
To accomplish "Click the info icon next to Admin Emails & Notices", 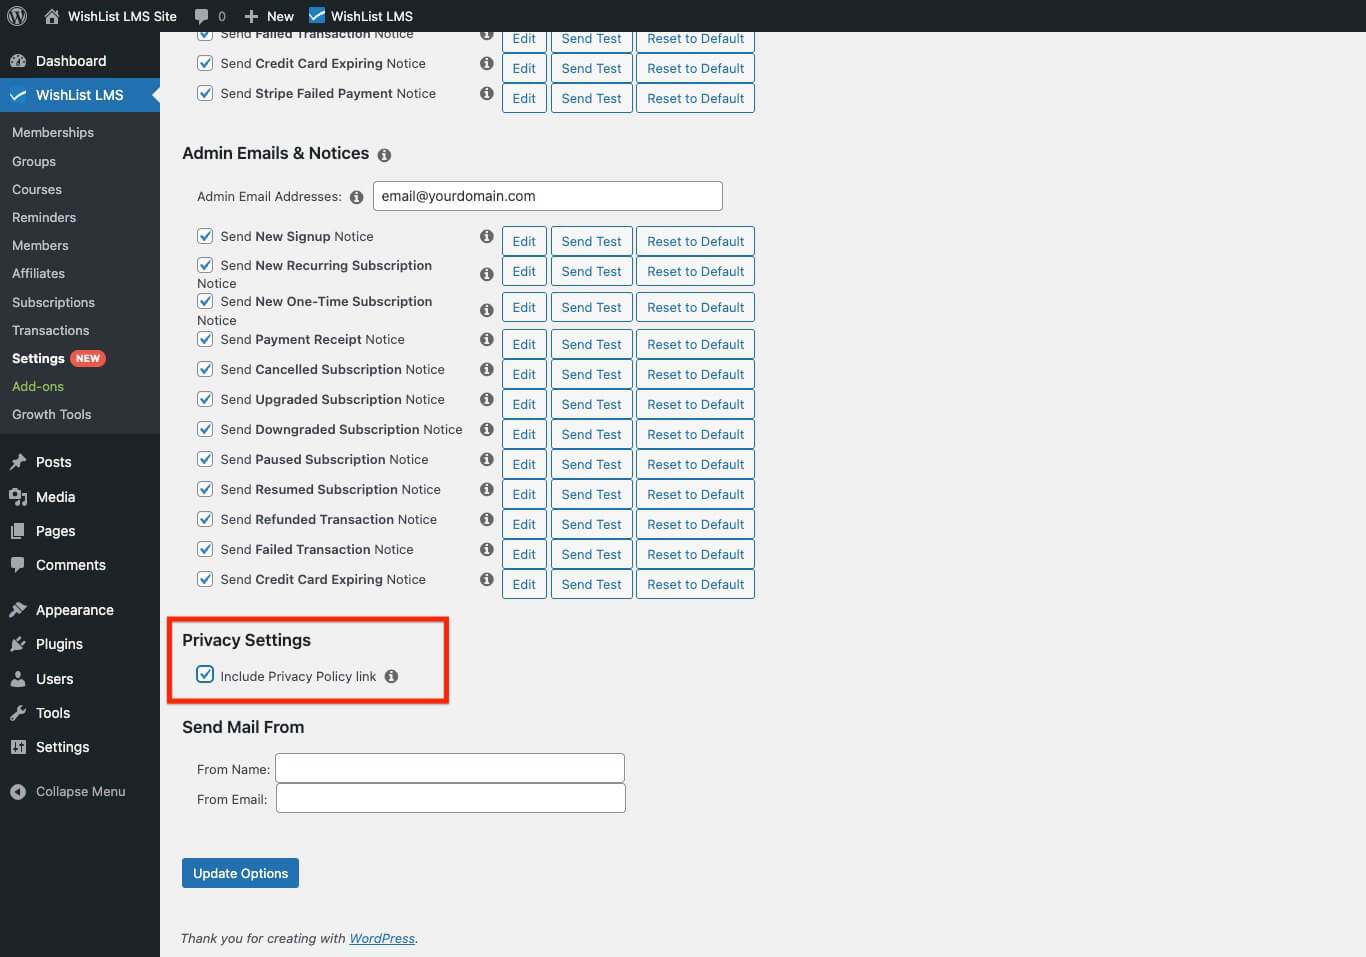I will 384,155.
